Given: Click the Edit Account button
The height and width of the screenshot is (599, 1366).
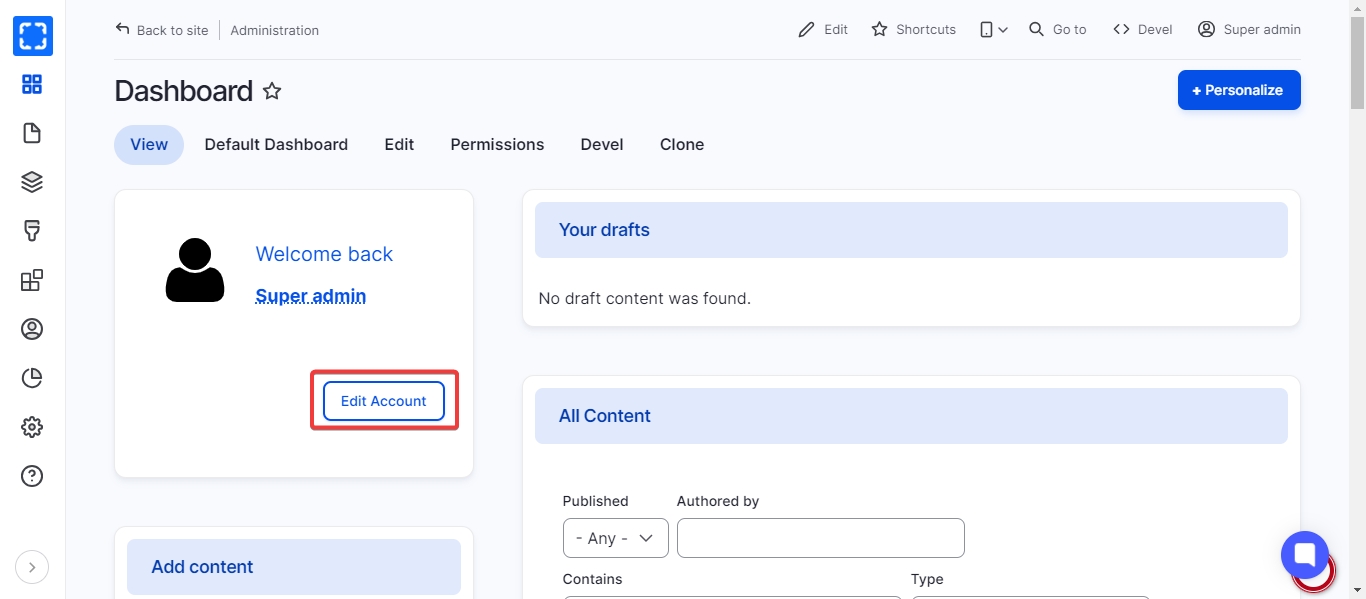Looking at the screenshot, I should click(x=384, y=401).
